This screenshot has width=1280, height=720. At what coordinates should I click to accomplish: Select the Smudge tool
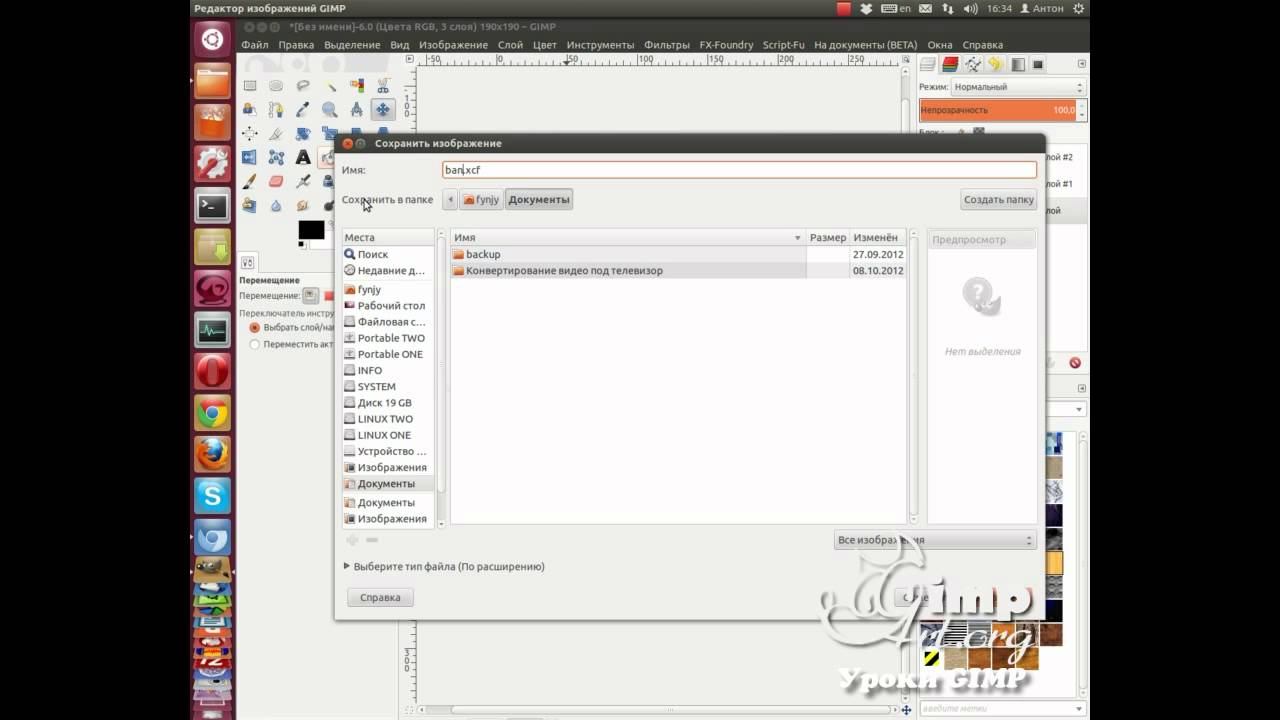click(x=303, y=205)
